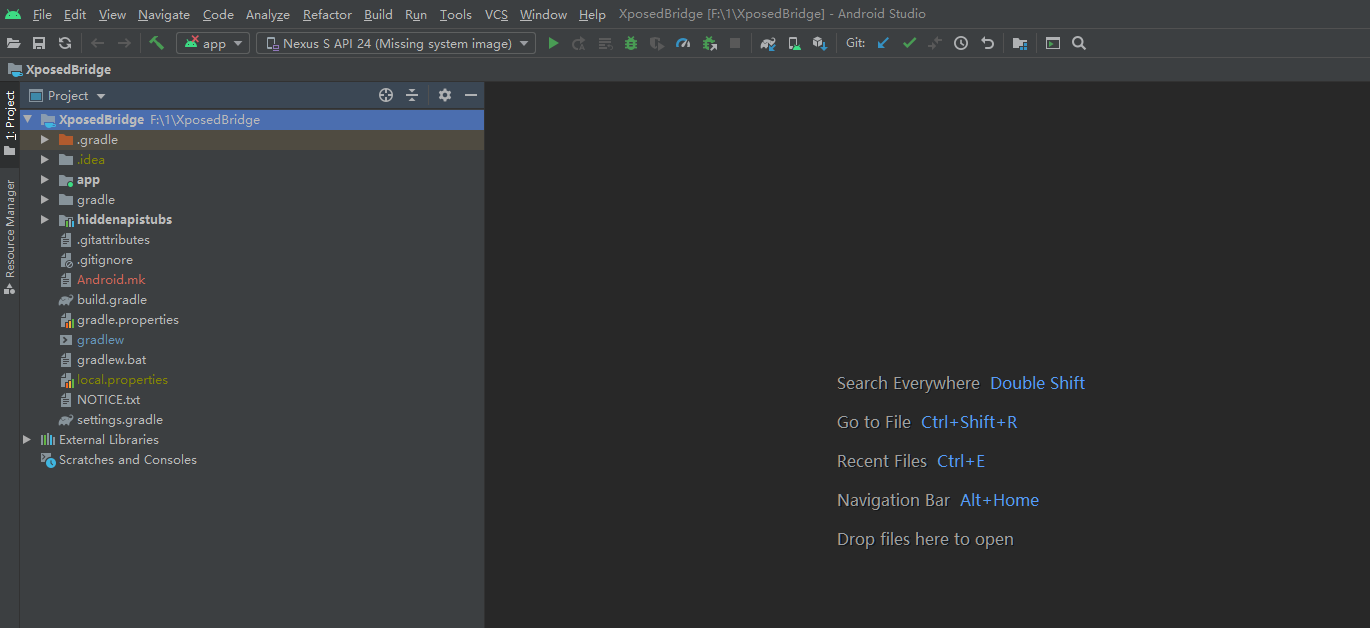Open the Project panel gear settings
Screen dimensions: 1370x628
coord(445,95)
